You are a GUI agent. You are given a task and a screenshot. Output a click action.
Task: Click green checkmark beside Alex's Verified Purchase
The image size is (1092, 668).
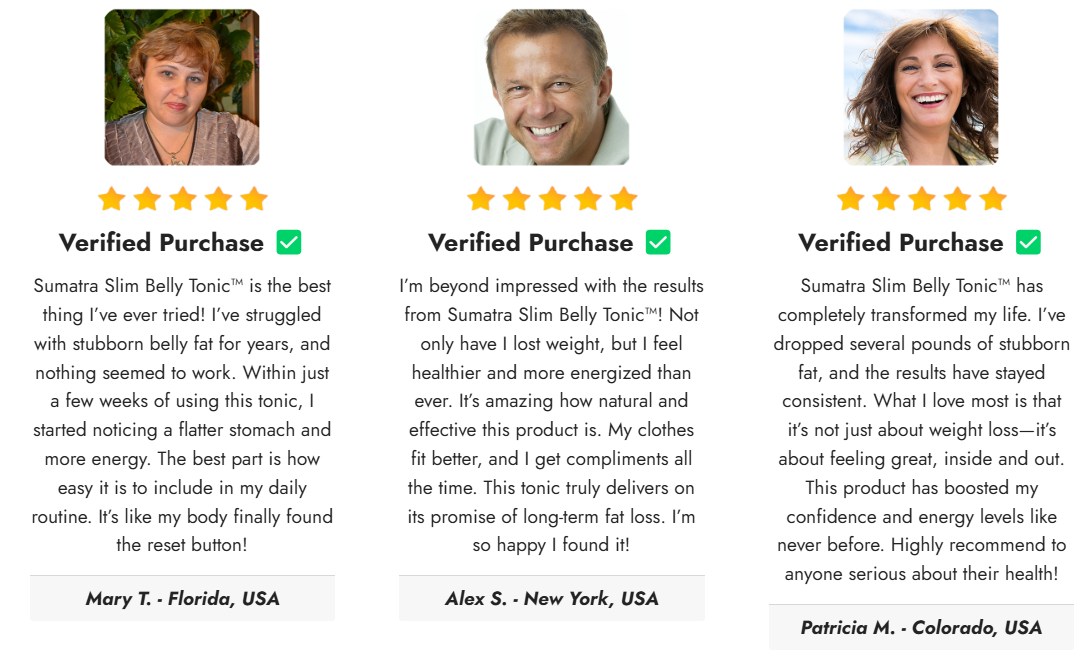pyautogui.click(x=658, y=242)
